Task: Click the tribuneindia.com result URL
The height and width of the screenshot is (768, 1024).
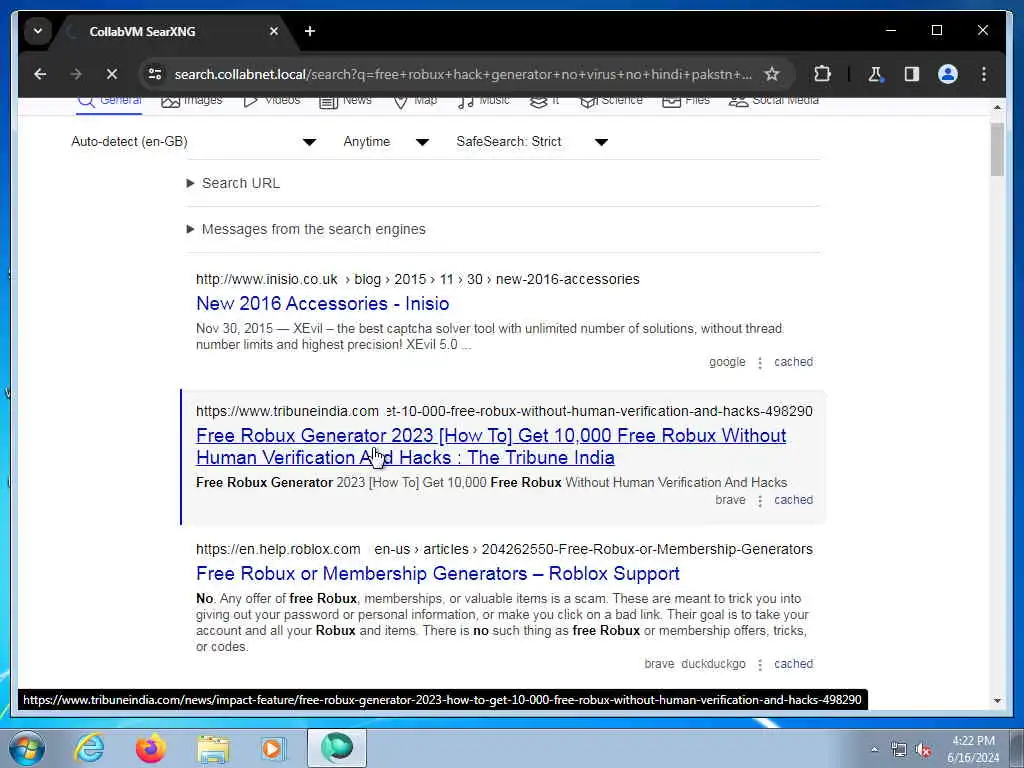Action: tap(504, 411)
